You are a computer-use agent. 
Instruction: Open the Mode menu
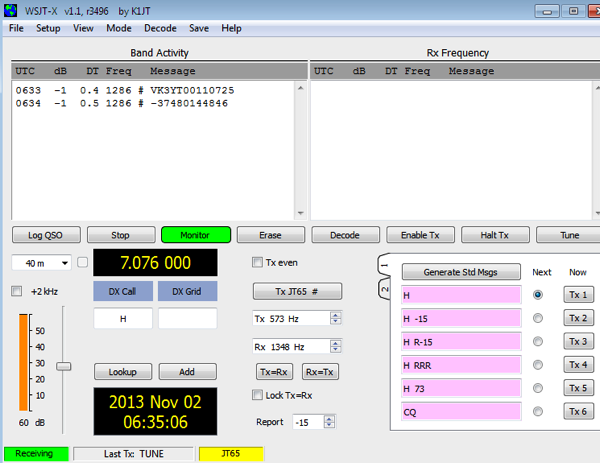pyautogui.click(x=119, y=28)
